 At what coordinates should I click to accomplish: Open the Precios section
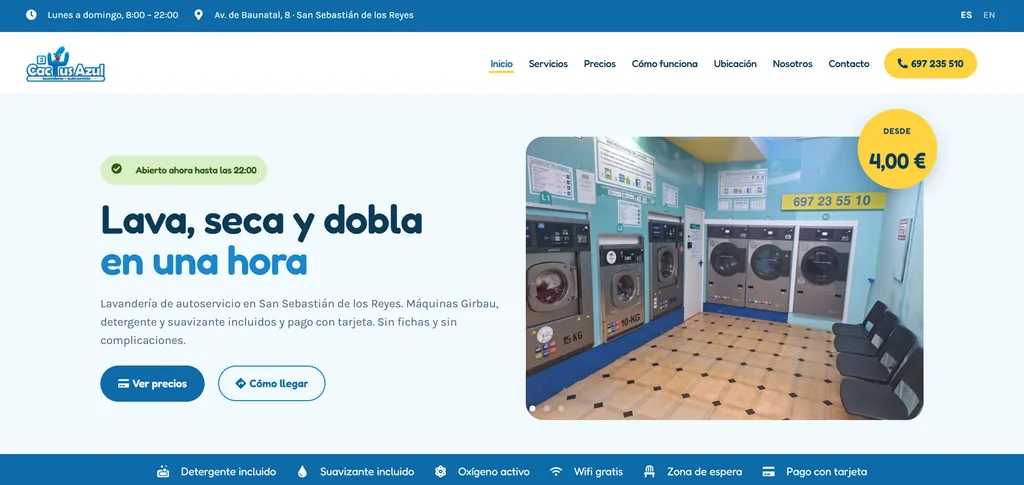[600, 64]
